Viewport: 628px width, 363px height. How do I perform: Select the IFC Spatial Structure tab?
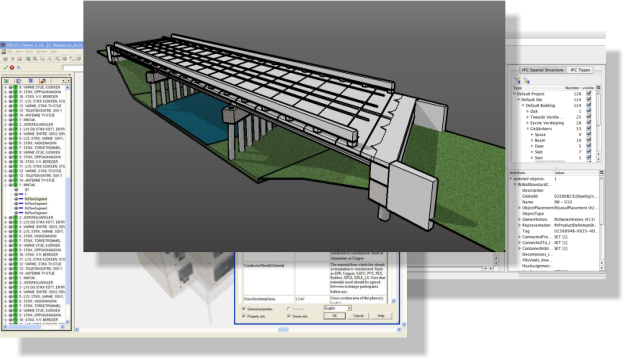pos(543,70)
